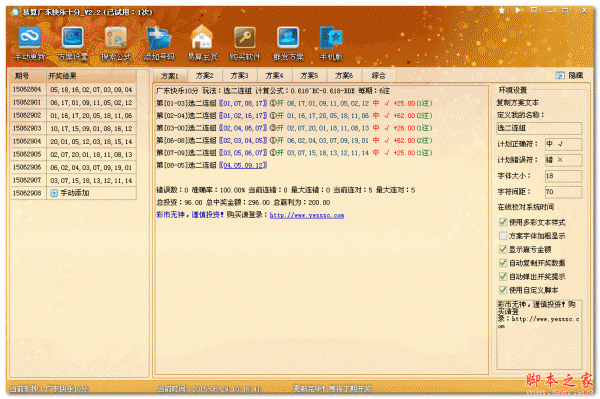
Task: Open the 搜索公式 tool
Action: (116, 38)
